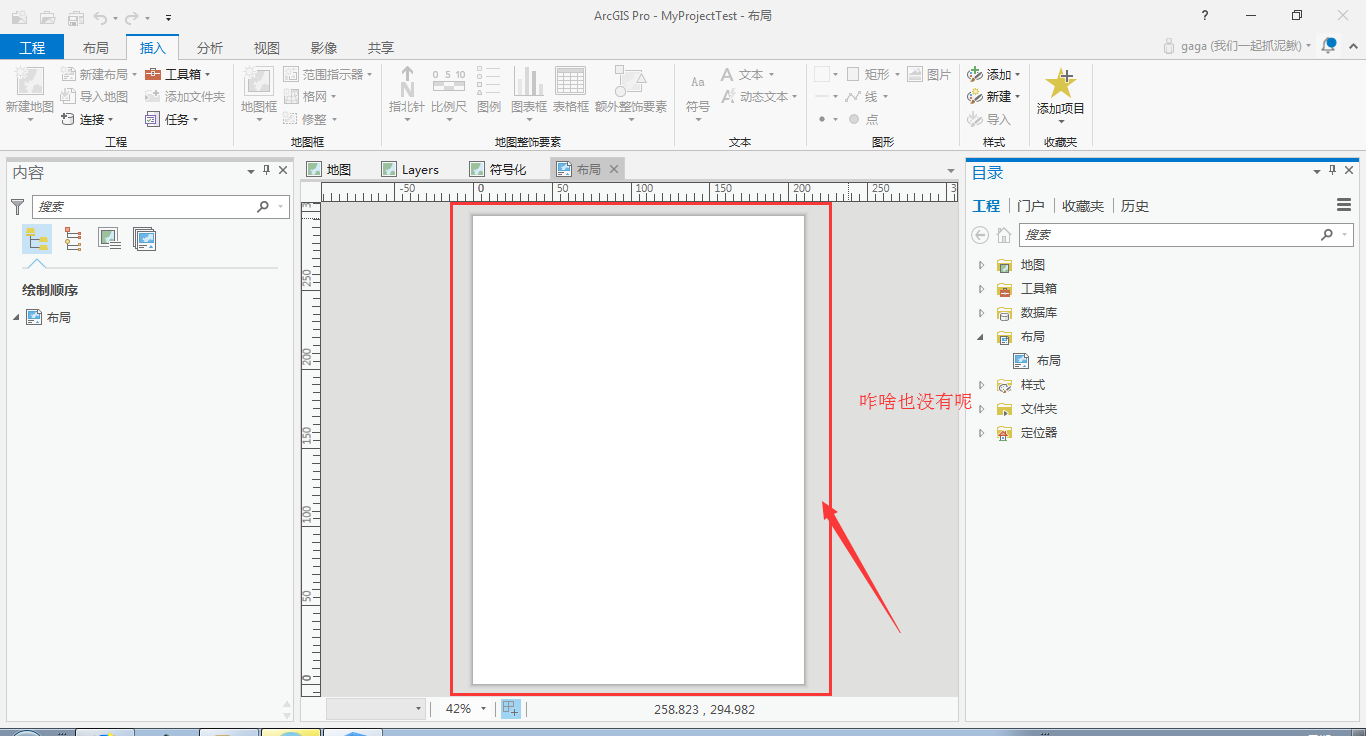
Task: Click the 新建 style new button
Action: click(x=993, y=97)
